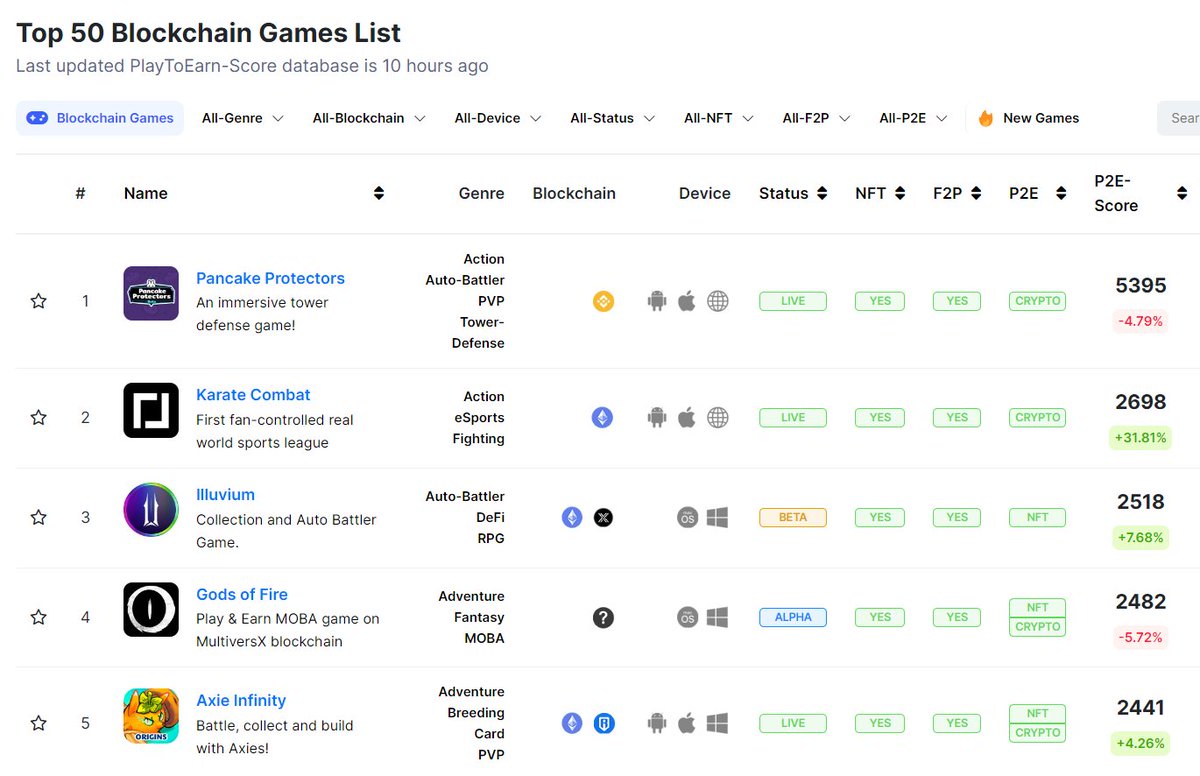This screenshot has width=1200, height=776.
Task: Open the All-Genre filter dropdown
Action: click(243, 118)
